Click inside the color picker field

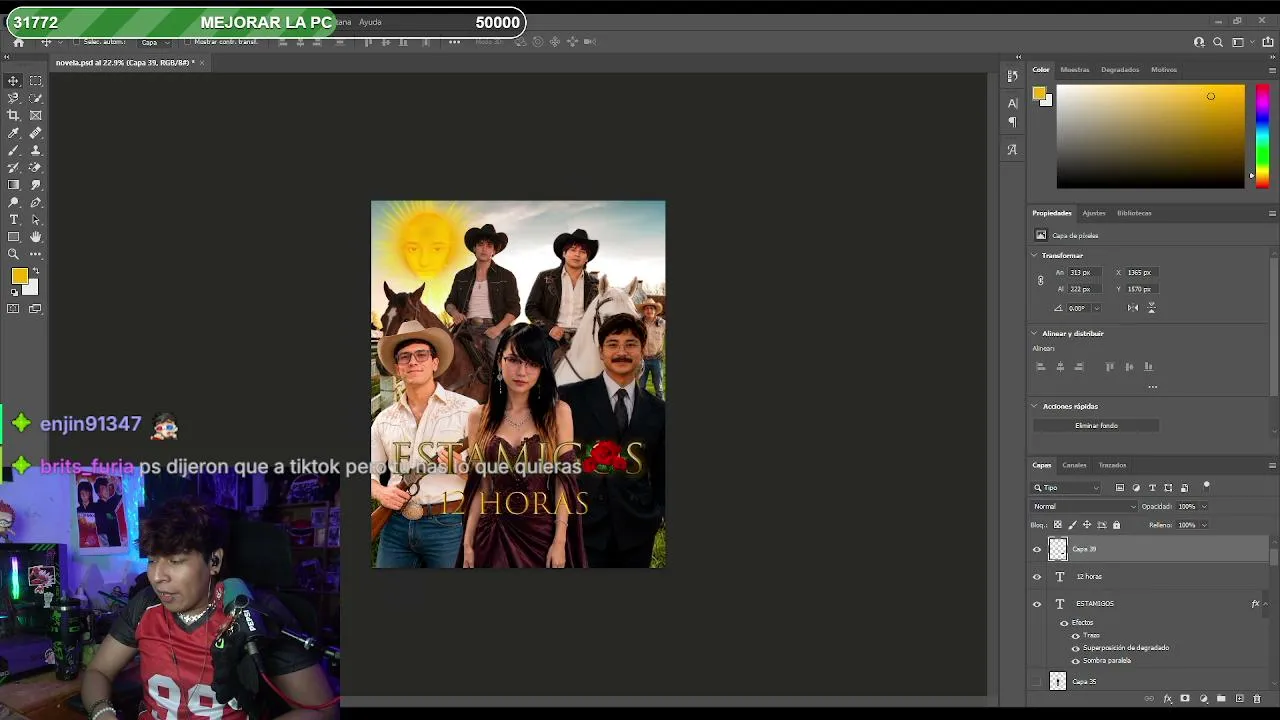[x=1150, y=136]
